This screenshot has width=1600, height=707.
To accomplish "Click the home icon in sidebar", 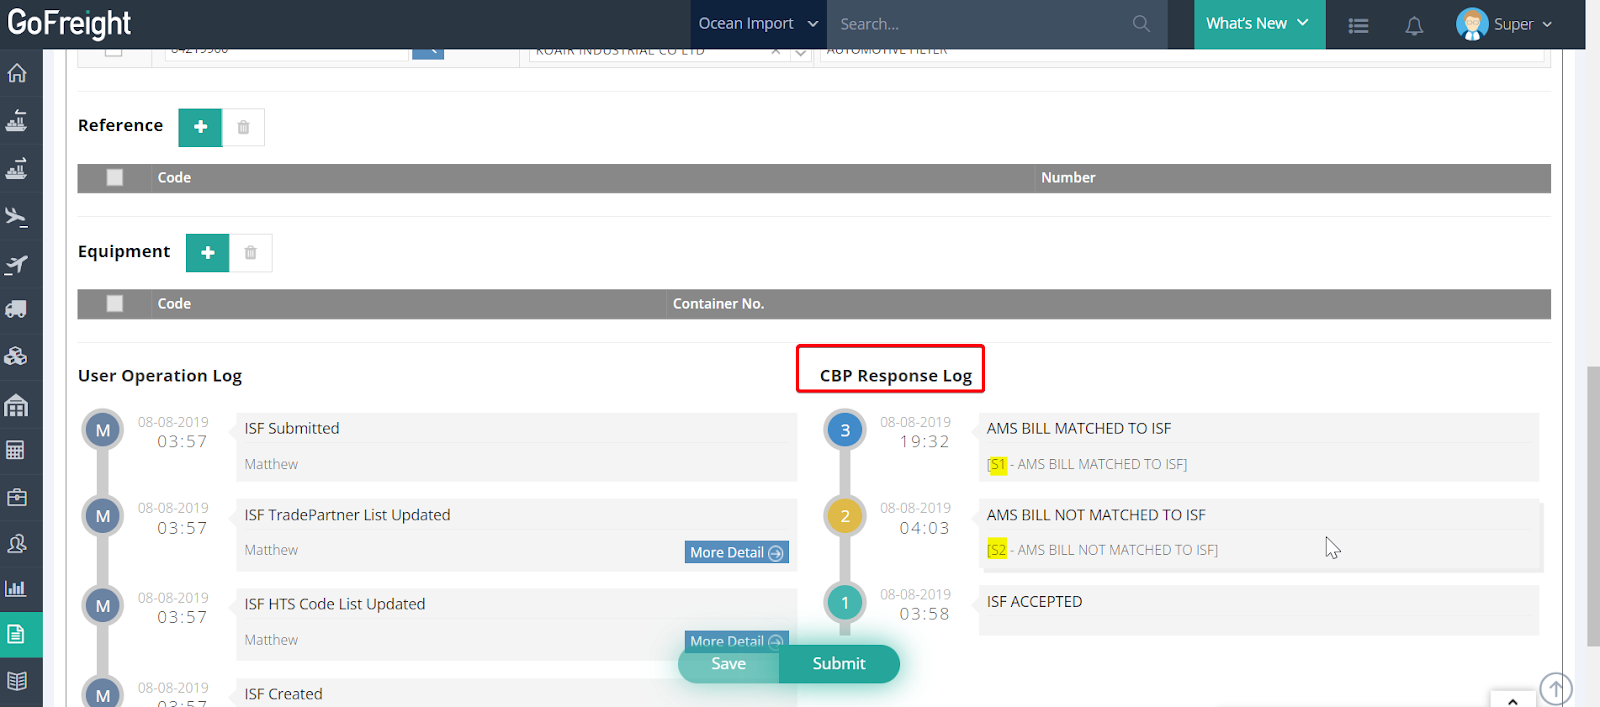I will 17,73.
